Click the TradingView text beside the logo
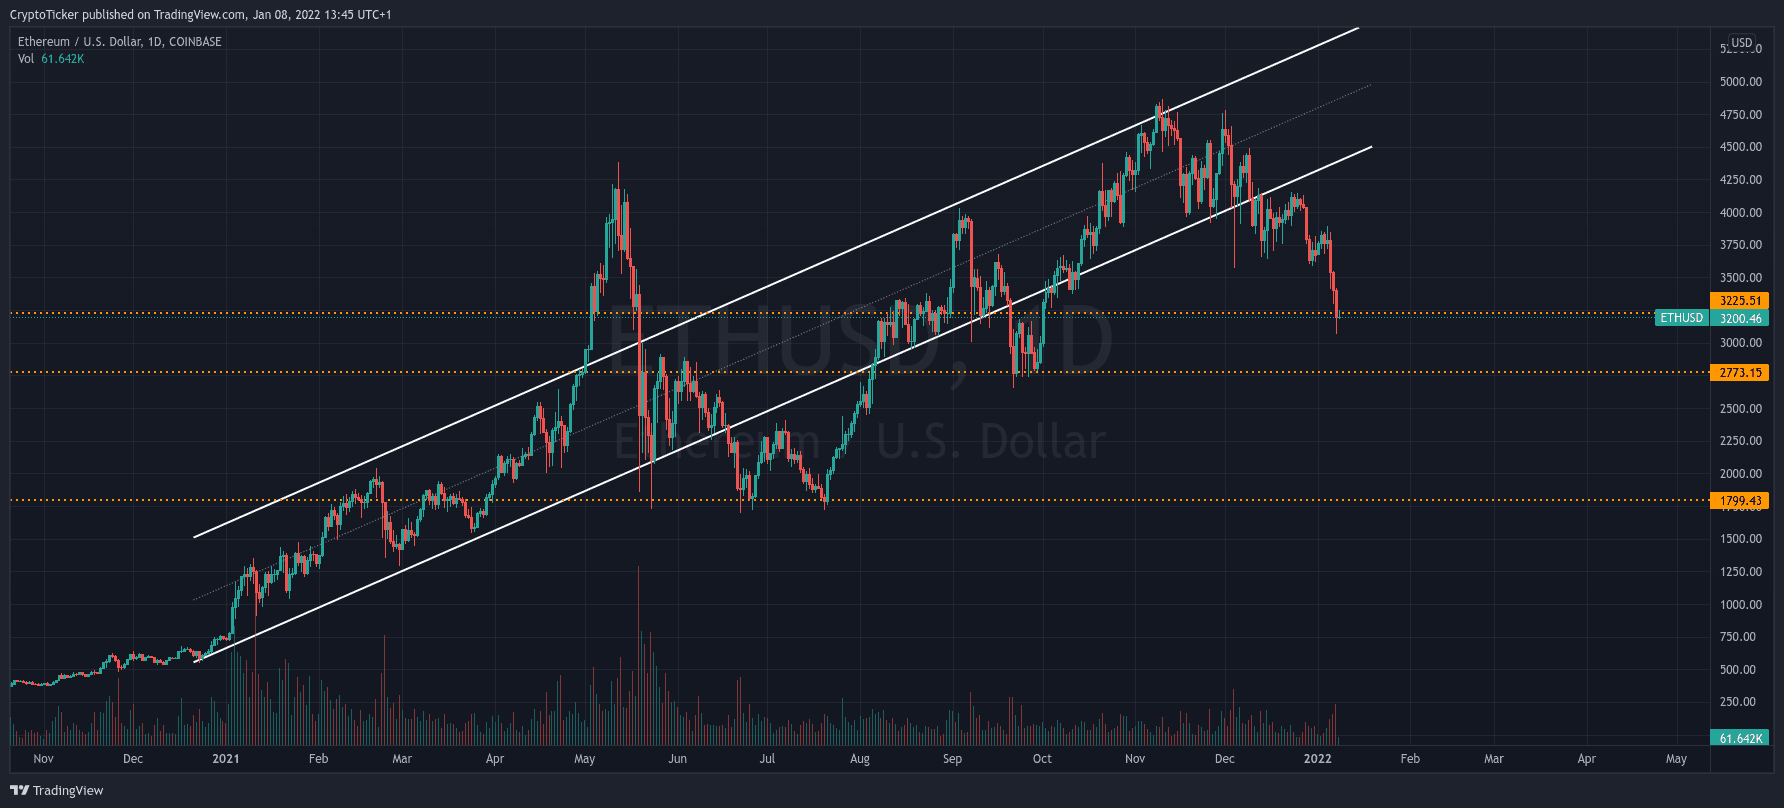 [x=68, y=791]
